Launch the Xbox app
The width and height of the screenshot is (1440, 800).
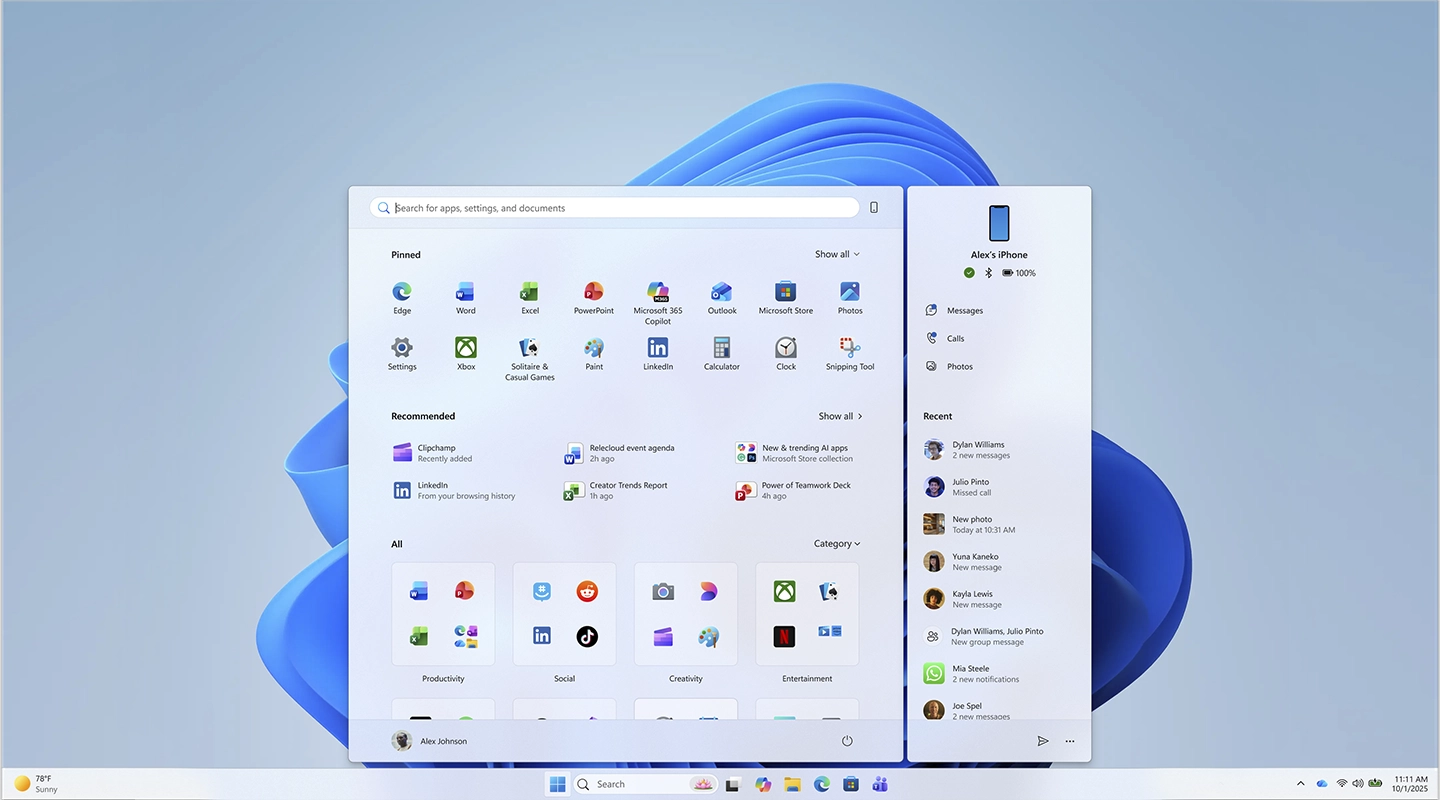(x=466, y=353)
